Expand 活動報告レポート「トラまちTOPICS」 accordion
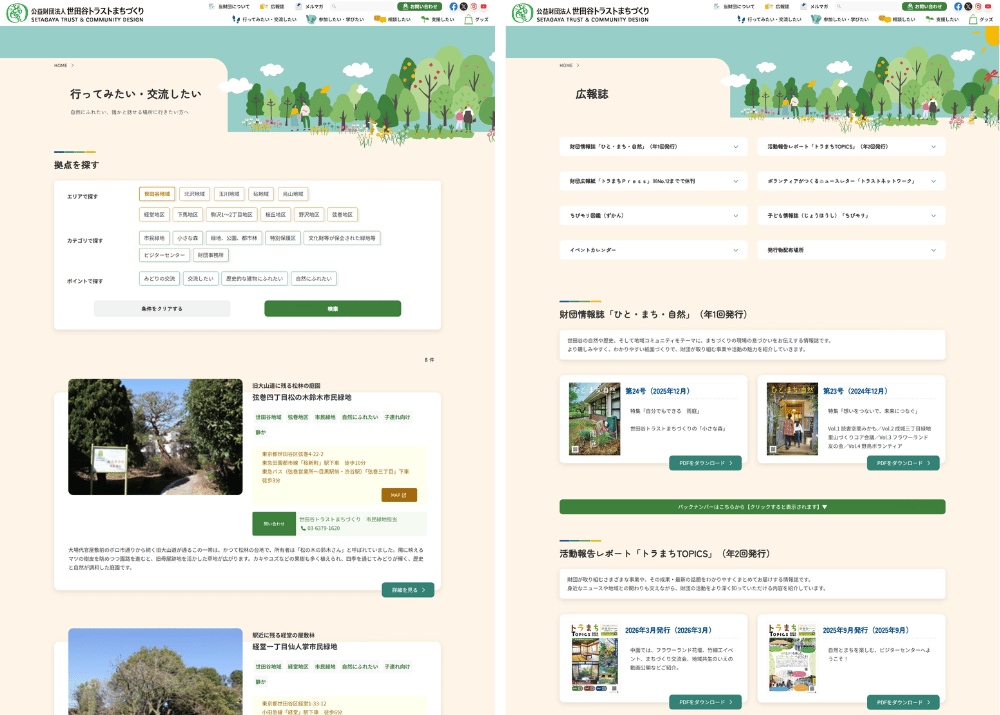 coord(851,147)
